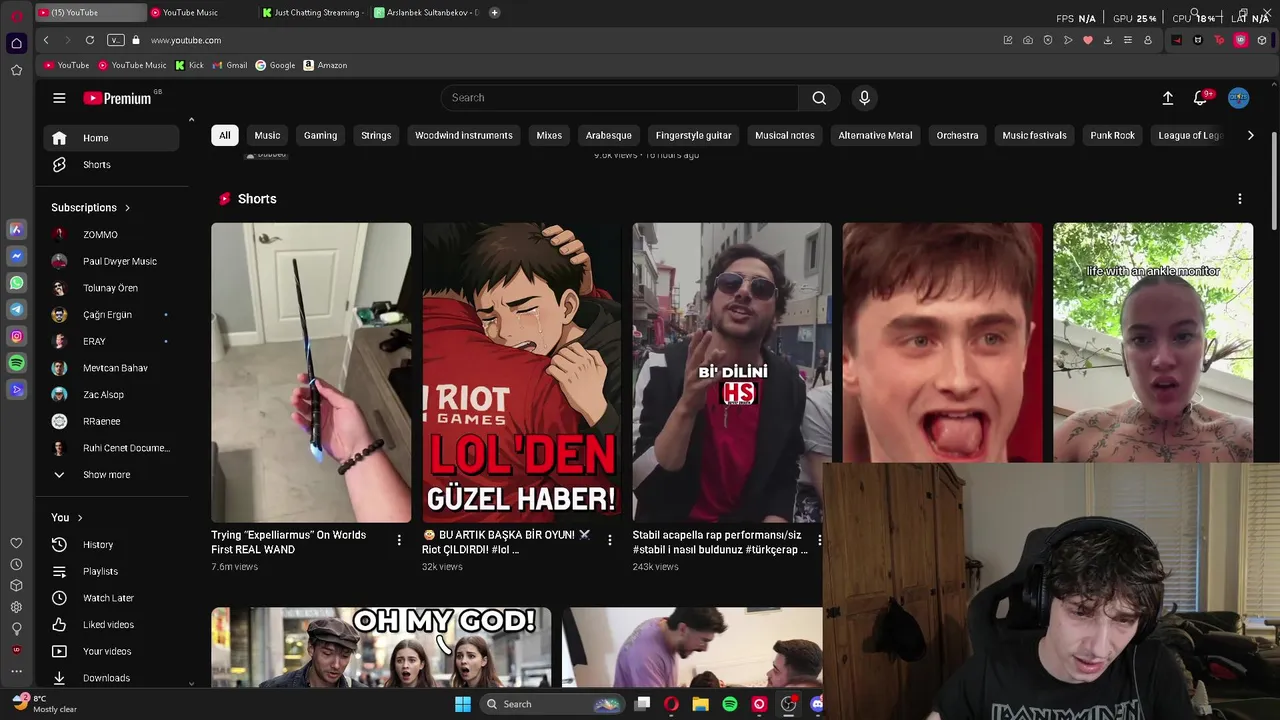Viewport: 1280px width, 720px height.
Task: Go to Home in YouTube sidebar
Action: [111, 138]
